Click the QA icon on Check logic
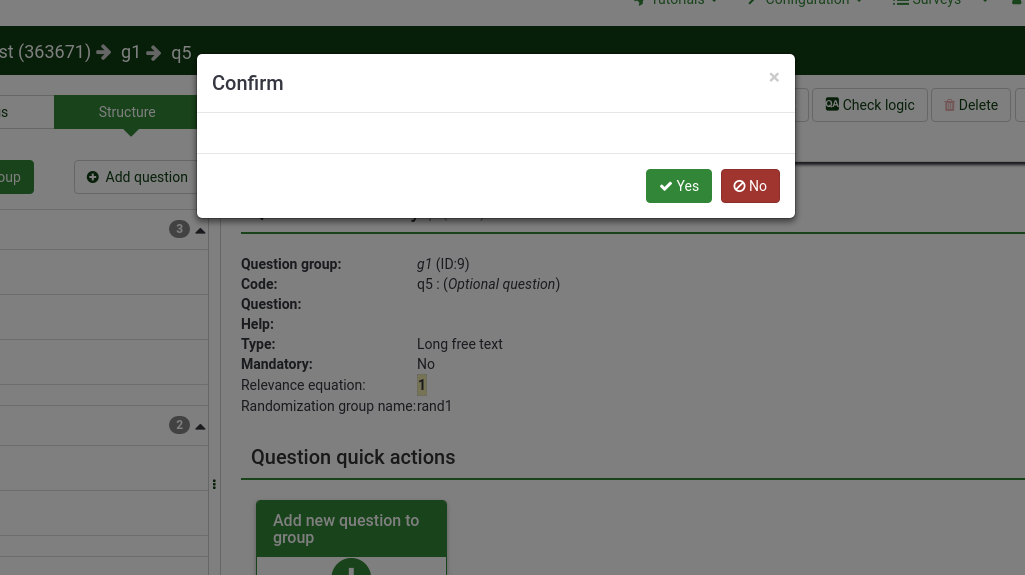This screenshot has height=575, width=1025. pyautogui.click(x=832, y=104)
